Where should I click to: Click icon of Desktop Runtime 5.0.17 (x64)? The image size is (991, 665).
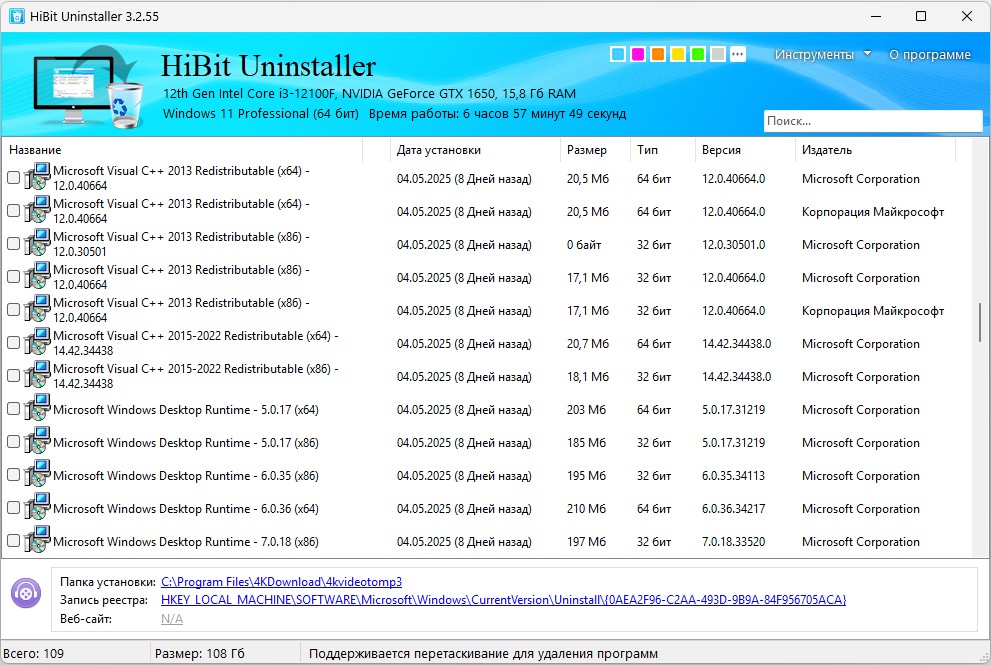(x=37, y=408)
